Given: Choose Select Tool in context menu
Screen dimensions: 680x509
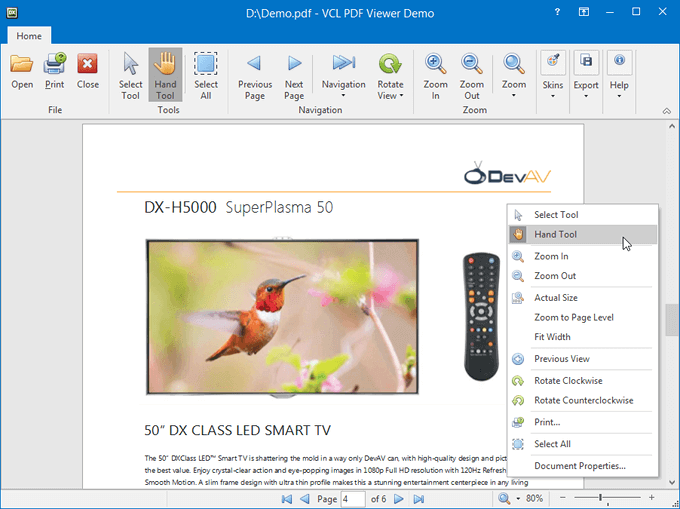Looking at the screenshot, I should coord(582,215).
